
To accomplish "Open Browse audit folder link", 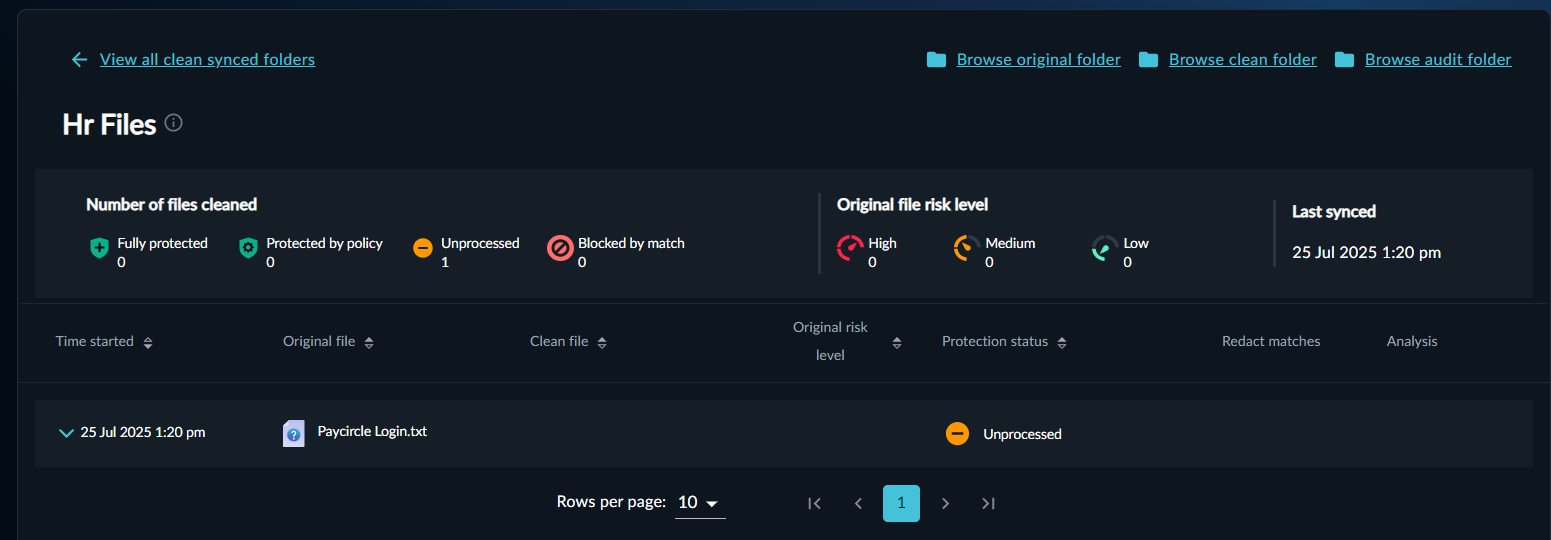I will (1437, 60).
